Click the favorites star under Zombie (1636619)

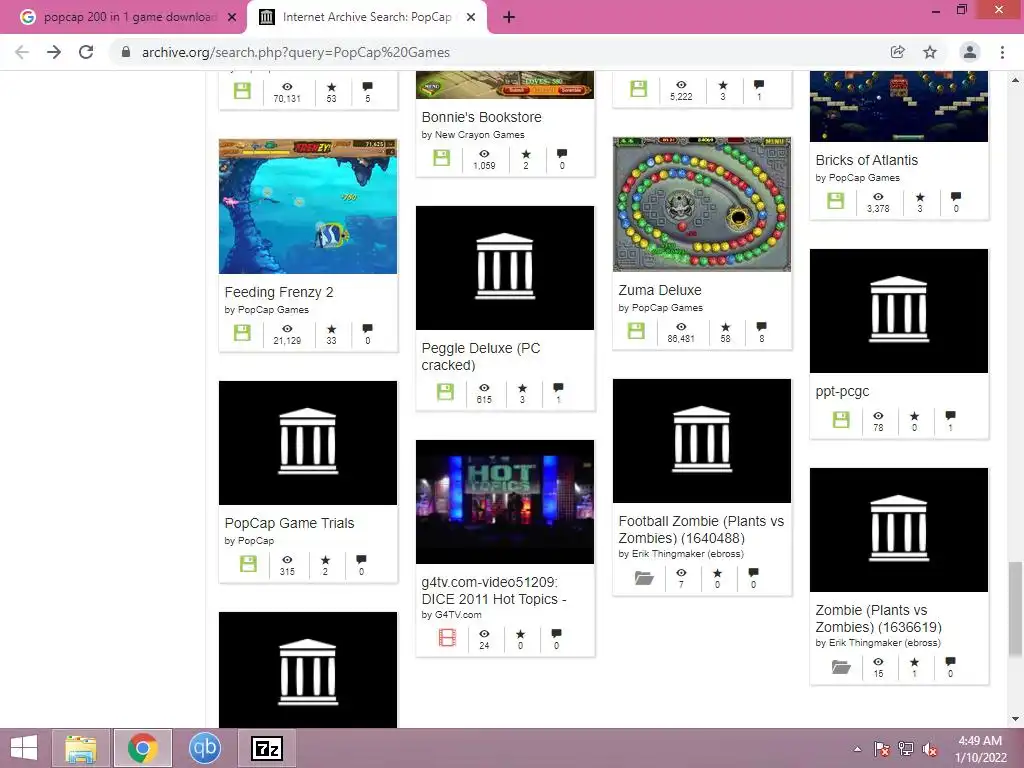pos(914,662)
